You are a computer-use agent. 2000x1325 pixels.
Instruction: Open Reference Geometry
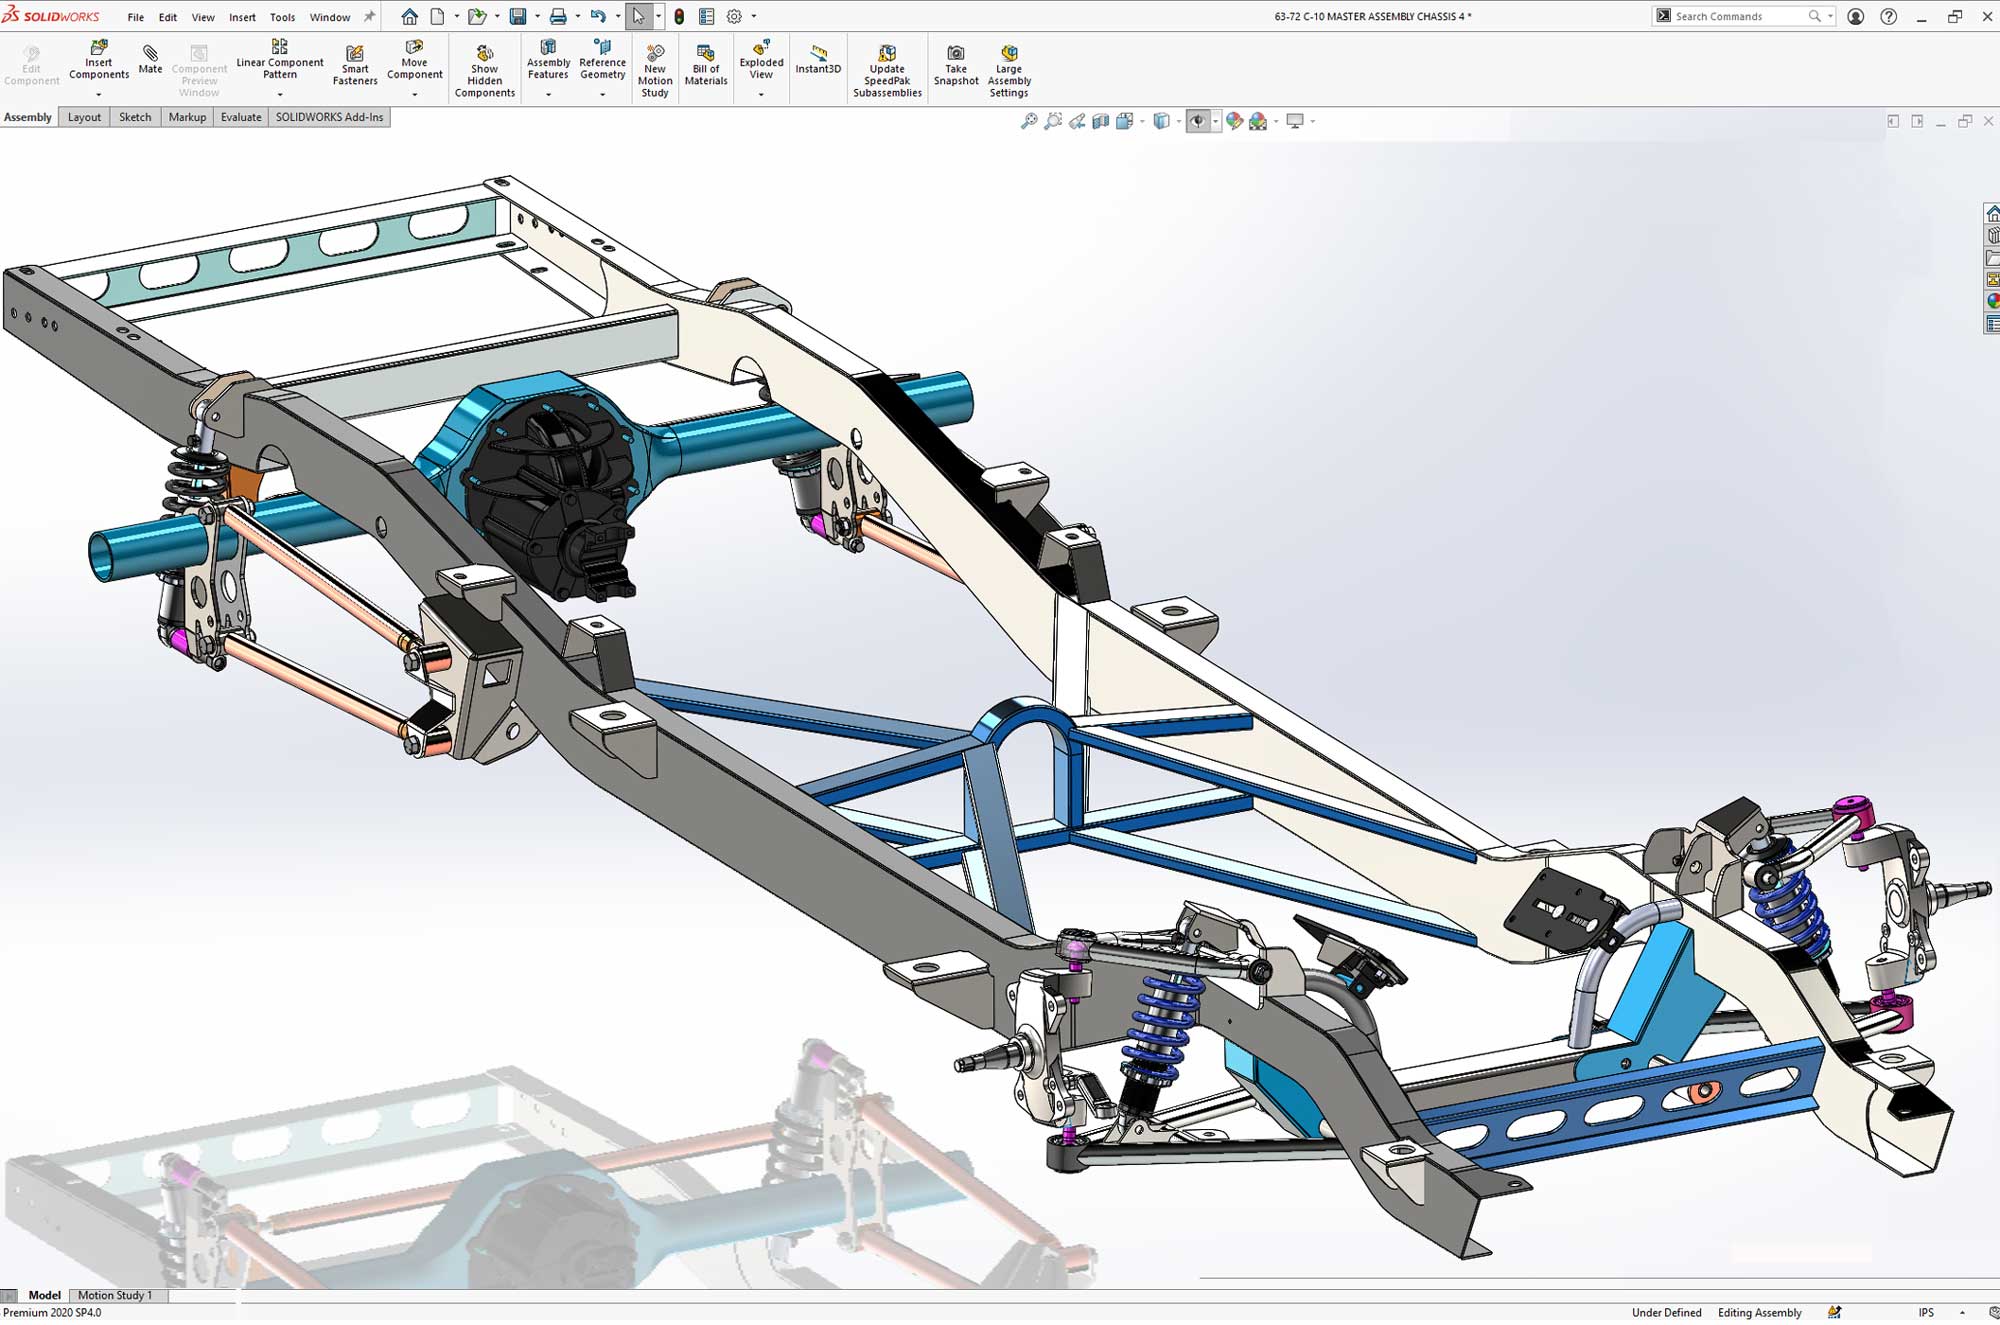[x=602, y=61]
